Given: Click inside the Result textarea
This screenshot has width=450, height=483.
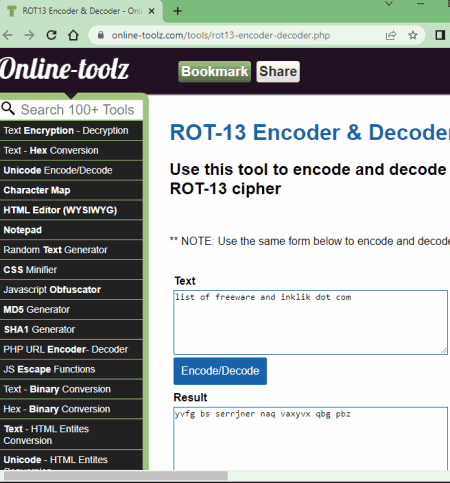Looking at the screenshot, I should [x=310, y=438].
